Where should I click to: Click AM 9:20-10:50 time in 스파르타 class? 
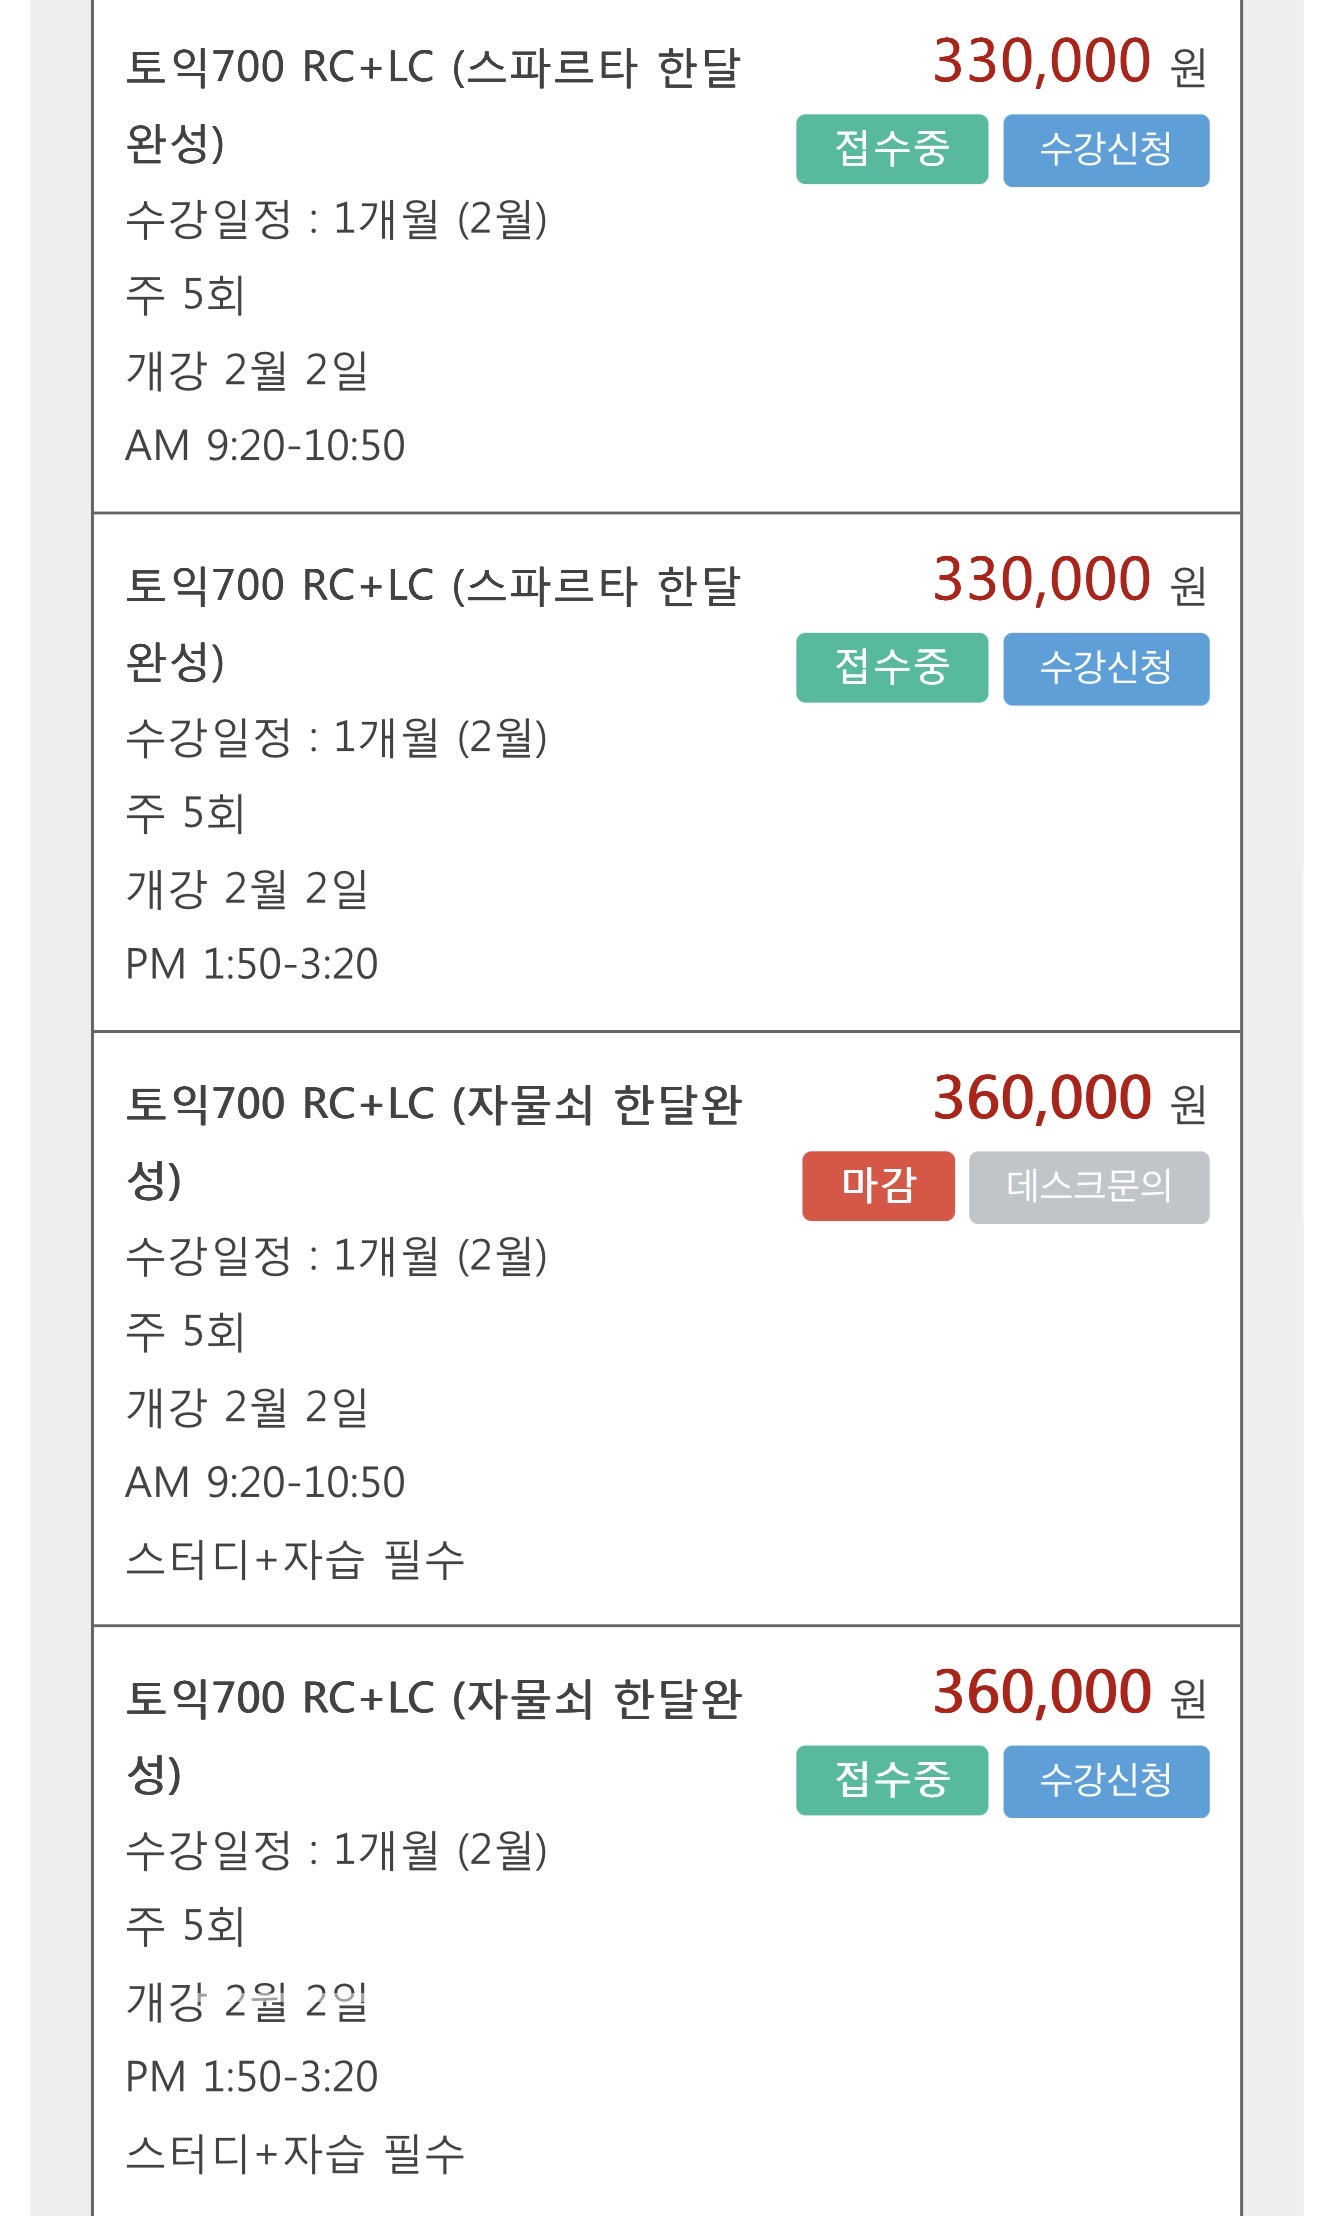tap(265, 446)
